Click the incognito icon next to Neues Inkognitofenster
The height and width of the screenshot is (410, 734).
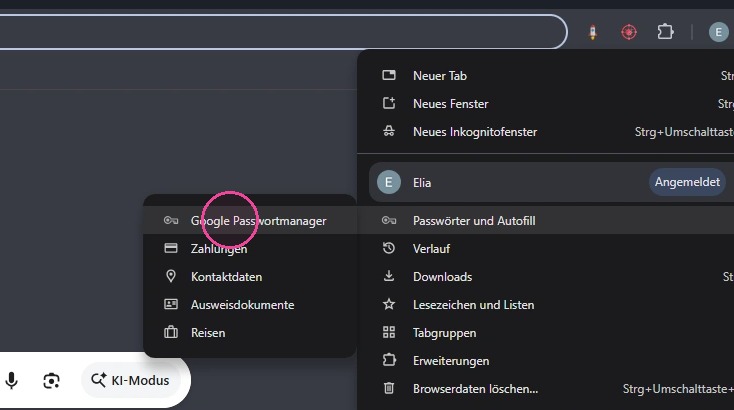pos(389,132)
